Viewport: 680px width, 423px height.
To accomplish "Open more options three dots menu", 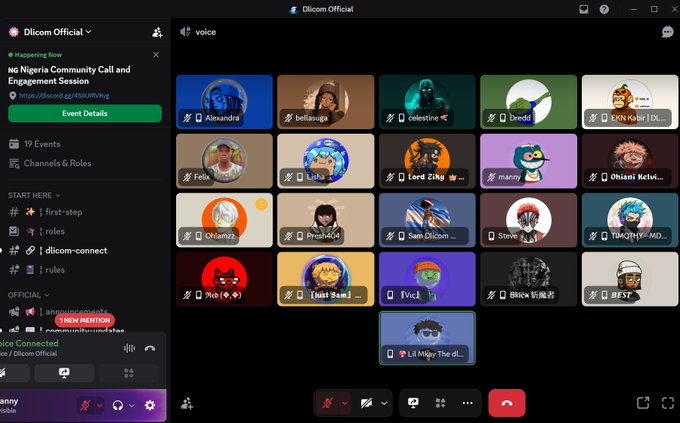I will coord(468,403).
